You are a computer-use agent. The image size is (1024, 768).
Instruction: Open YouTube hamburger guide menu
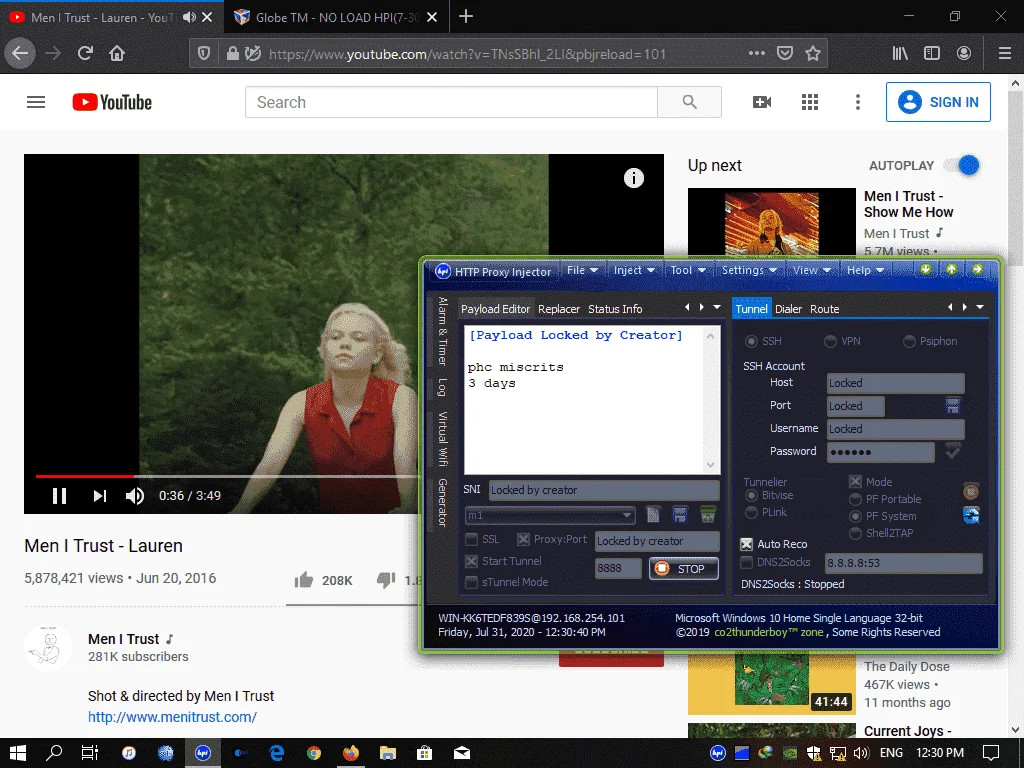click(x=36, y=102)
